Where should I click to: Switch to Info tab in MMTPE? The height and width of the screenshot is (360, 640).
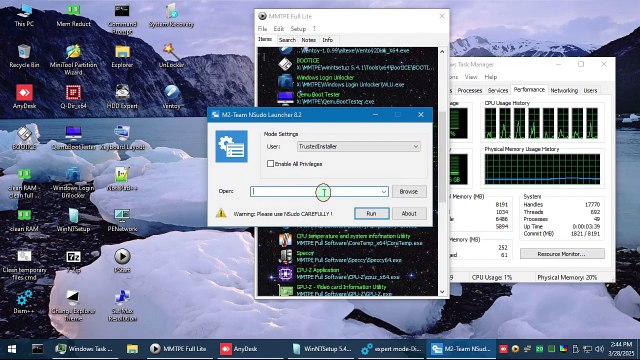click(327, 40)
